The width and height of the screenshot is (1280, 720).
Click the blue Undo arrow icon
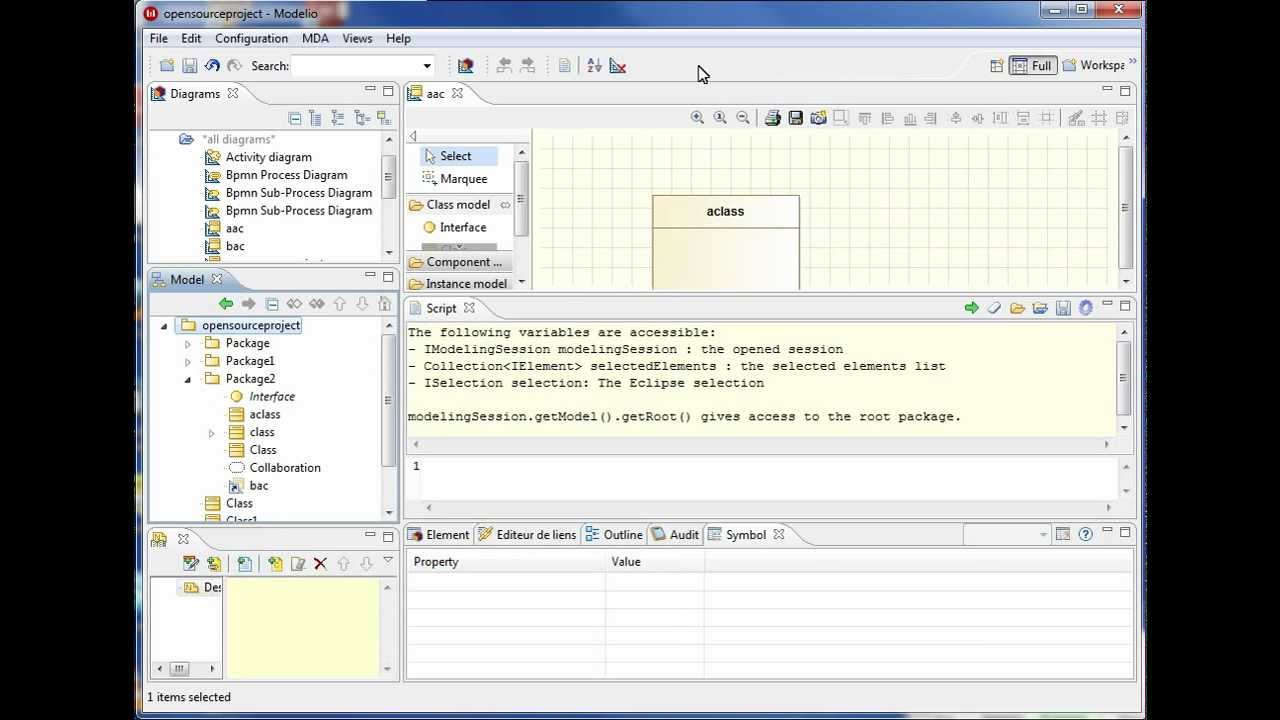pyautogui.click(x=212, y=66)
